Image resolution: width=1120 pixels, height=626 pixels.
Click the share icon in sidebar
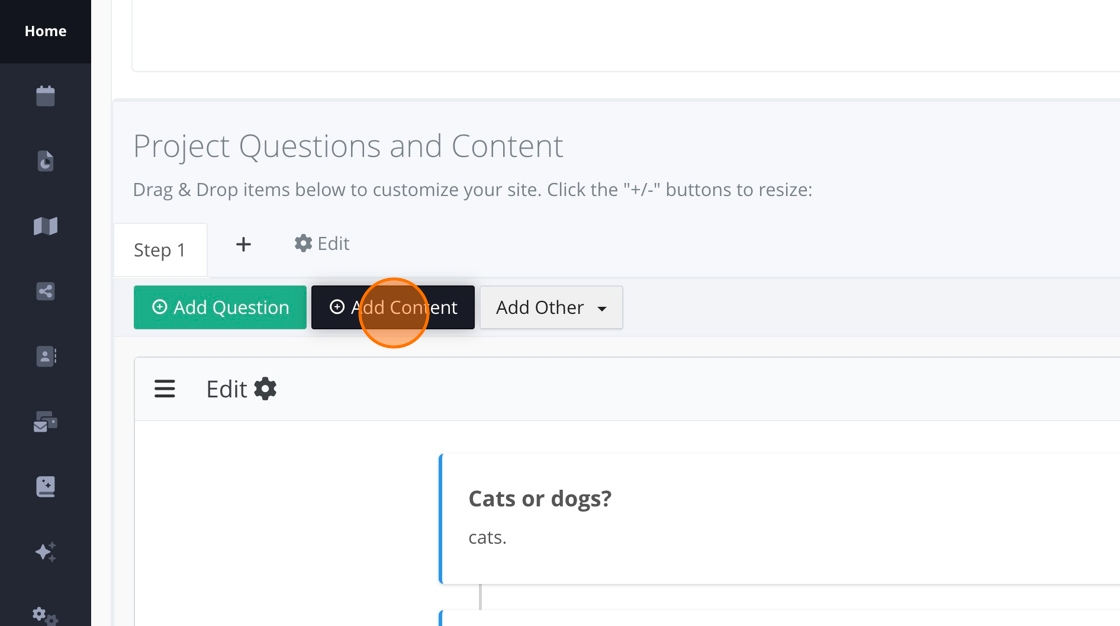(x=45, y=291)
